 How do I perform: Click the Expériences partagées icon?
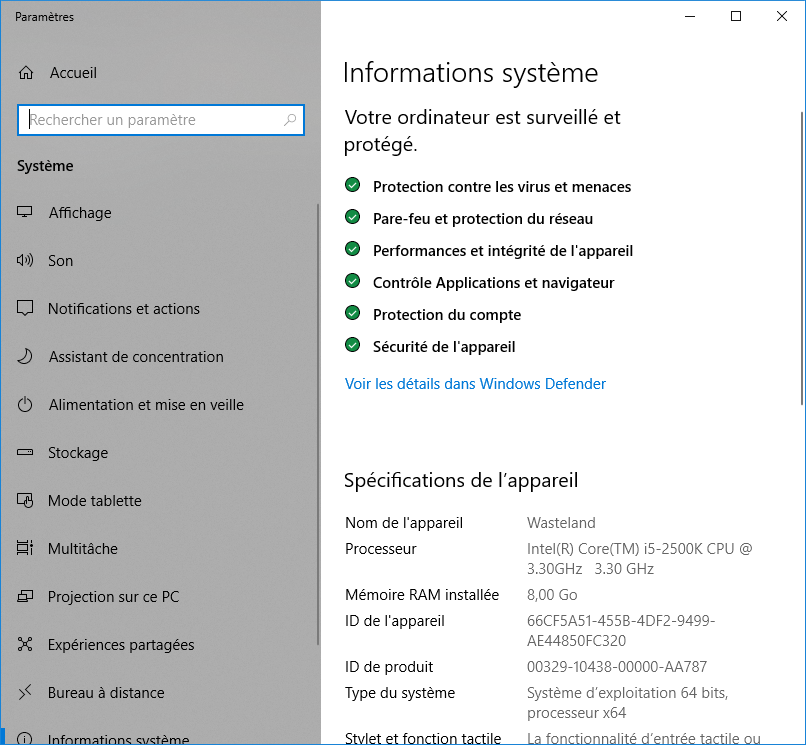coord(25,644)
